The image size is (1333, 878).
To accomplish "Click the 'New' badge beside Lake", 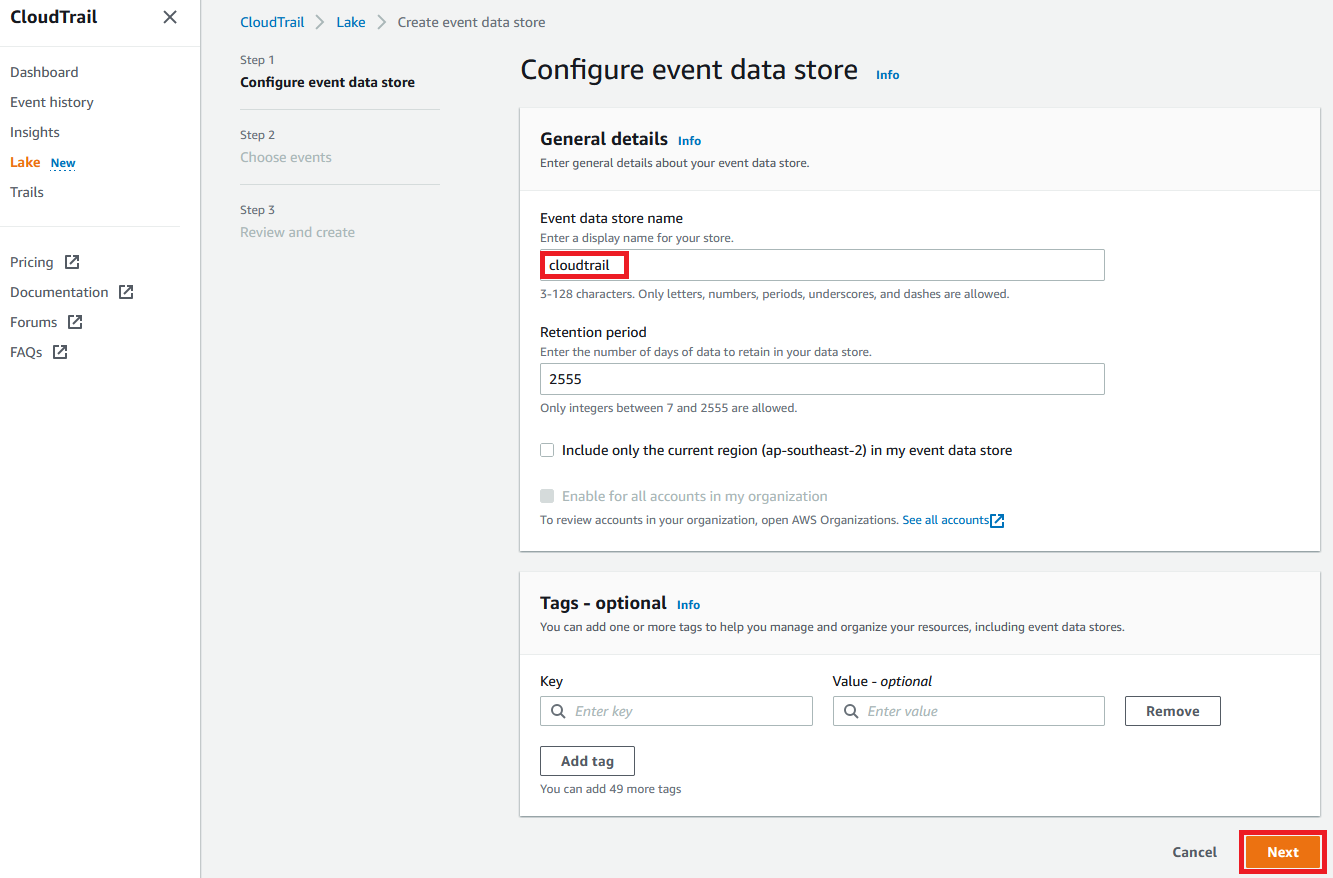I will point(63,163).
